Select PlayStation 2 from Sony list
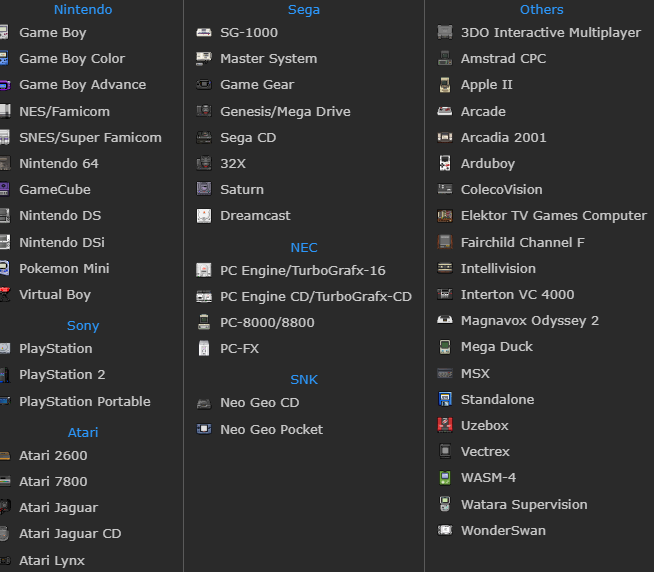This screenshot has height=572, width=654. [x=62, y=375]
